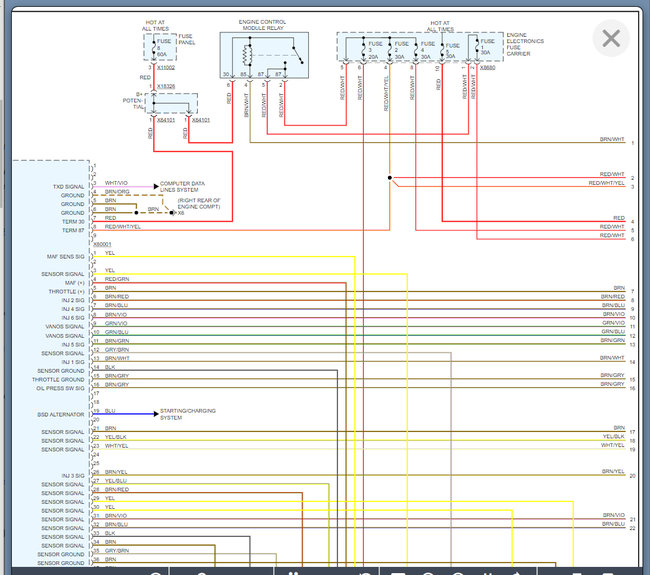Close the wiring diagram viewer

(610, 39)
